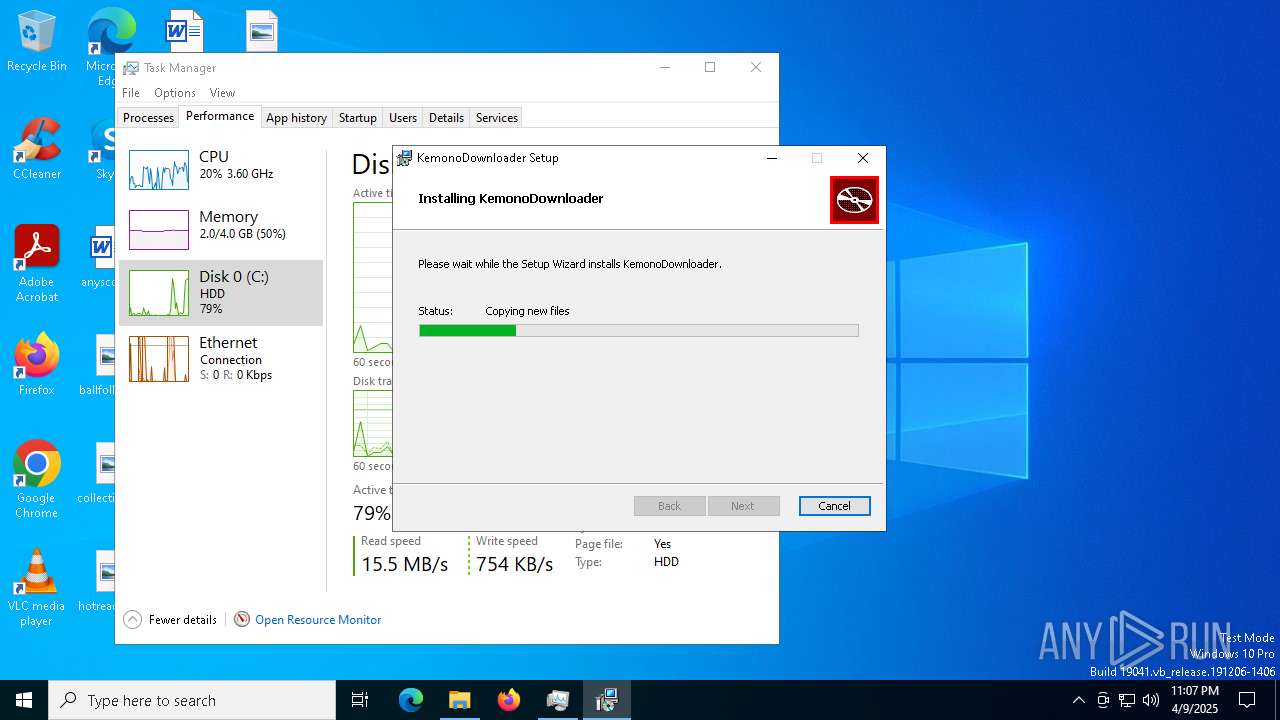Screen dimensions: 1280x720
Task: Open the Recycle Bin desktop icon
Action: [36, 42]
